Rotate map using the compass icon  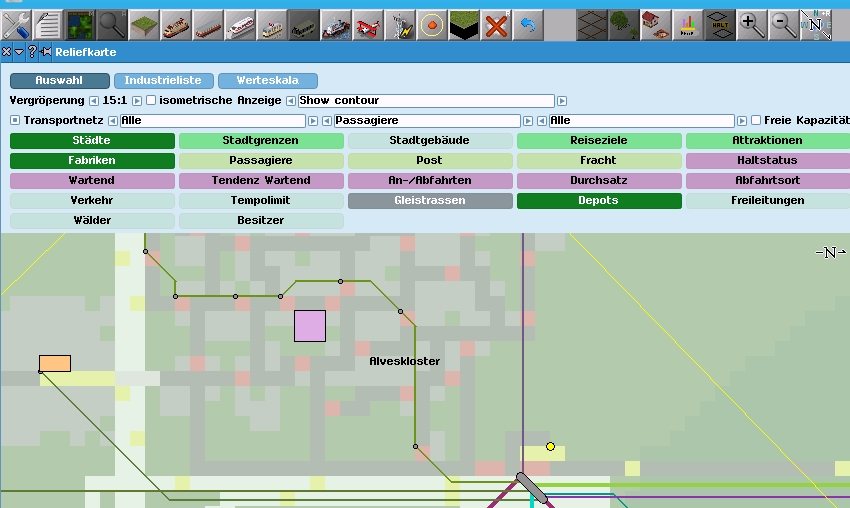click(x=815, y=25)
